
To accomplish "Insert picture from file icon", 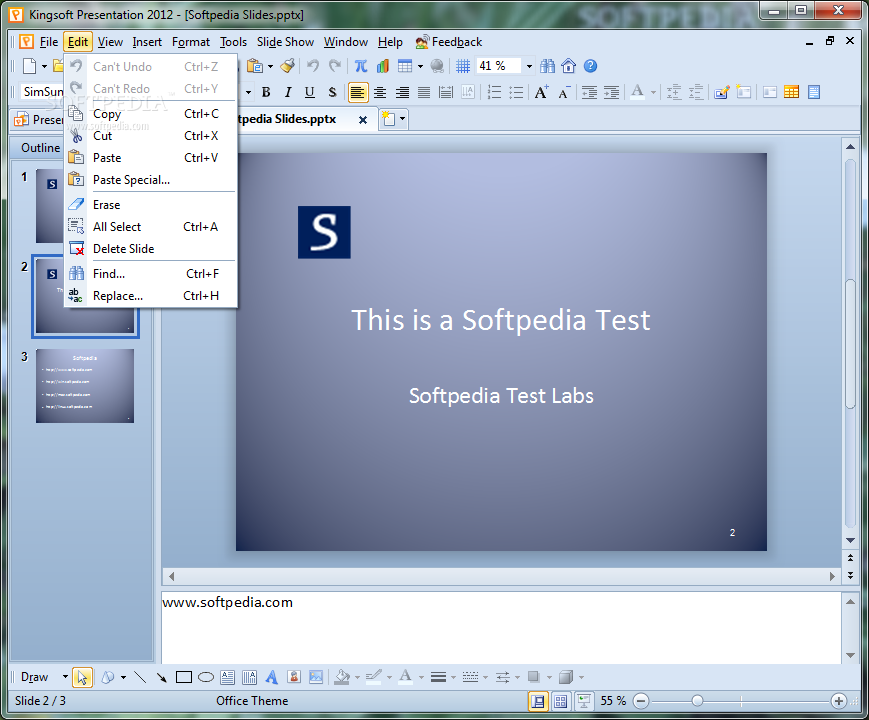I will tap(316, 677).
